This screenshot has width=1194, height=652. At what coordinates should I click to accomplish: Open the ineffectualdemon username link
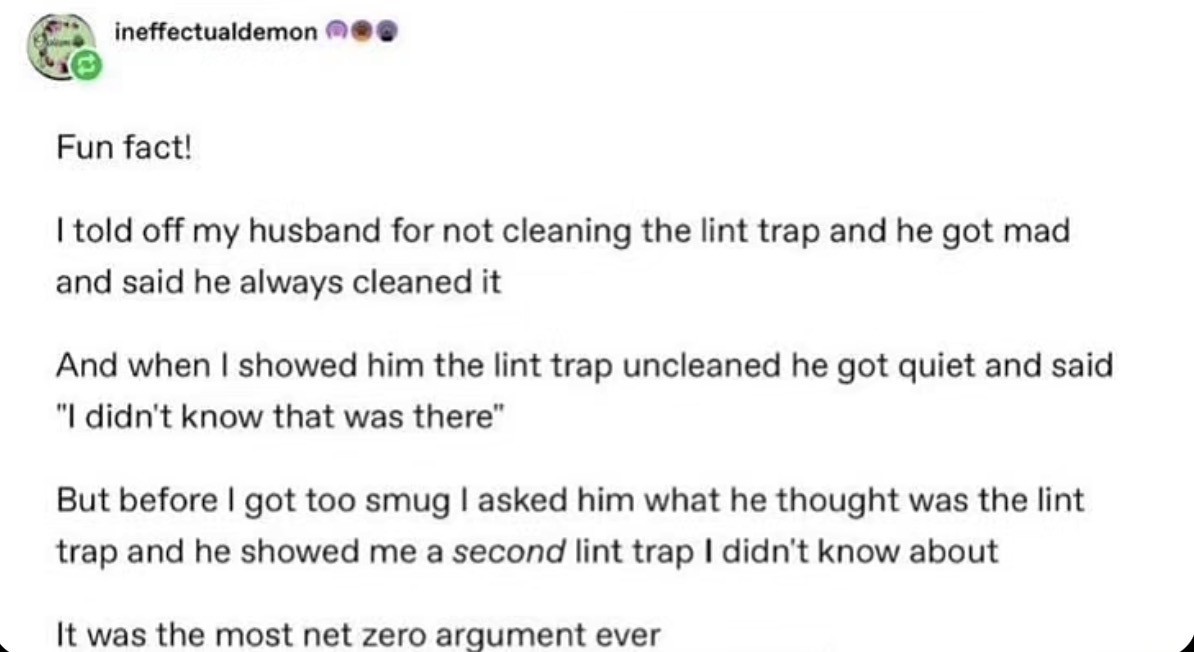pos(214,31)
